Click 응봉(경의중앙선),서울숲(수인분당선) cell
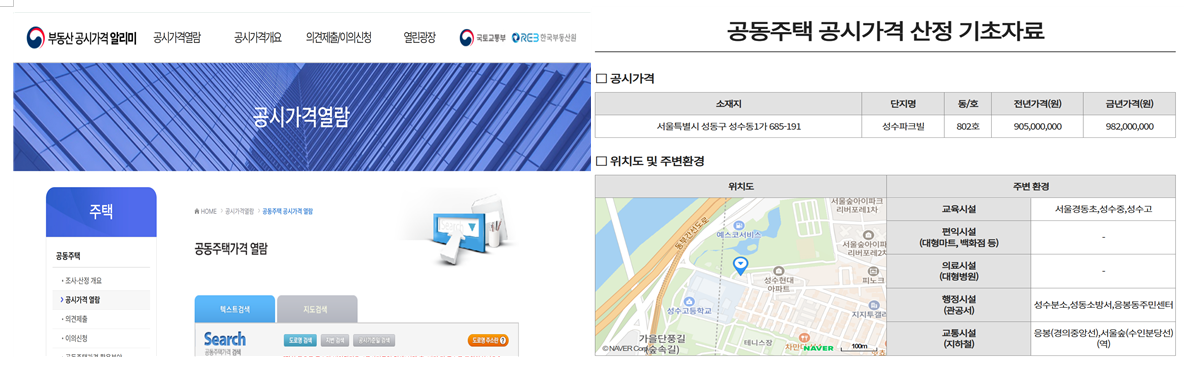Screen dimensions: 1195x377 (x=1103, y=338)
